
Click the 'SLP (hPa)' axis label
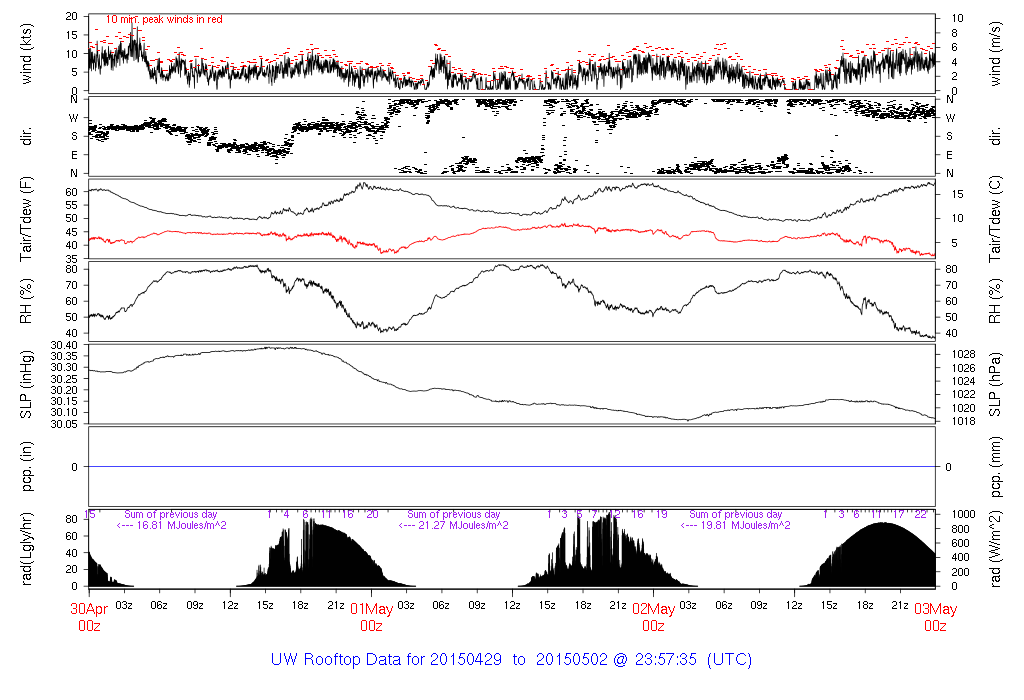pos(995,385)
